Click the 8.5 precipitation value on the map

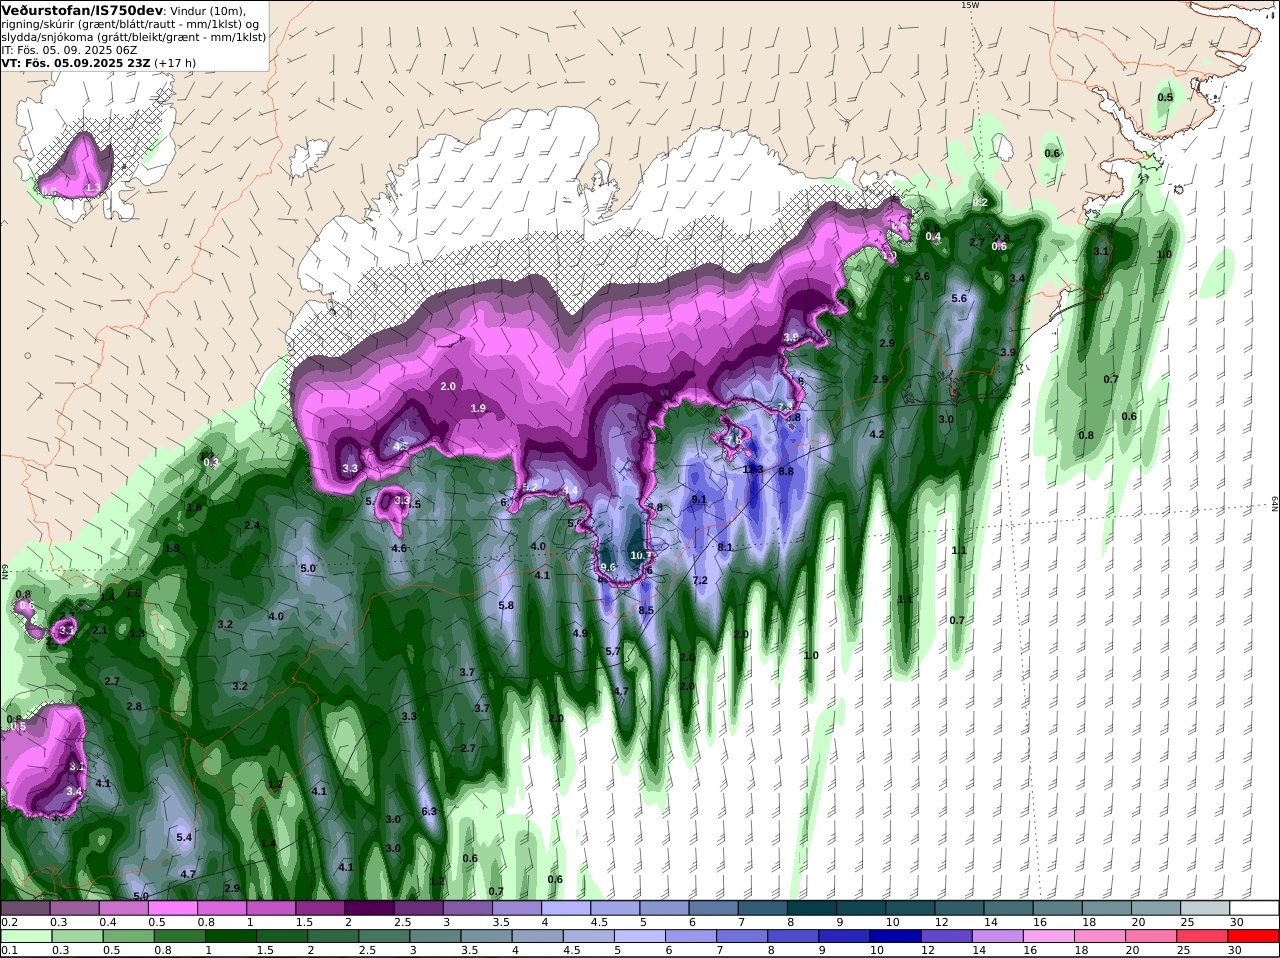tap(646, 610)
